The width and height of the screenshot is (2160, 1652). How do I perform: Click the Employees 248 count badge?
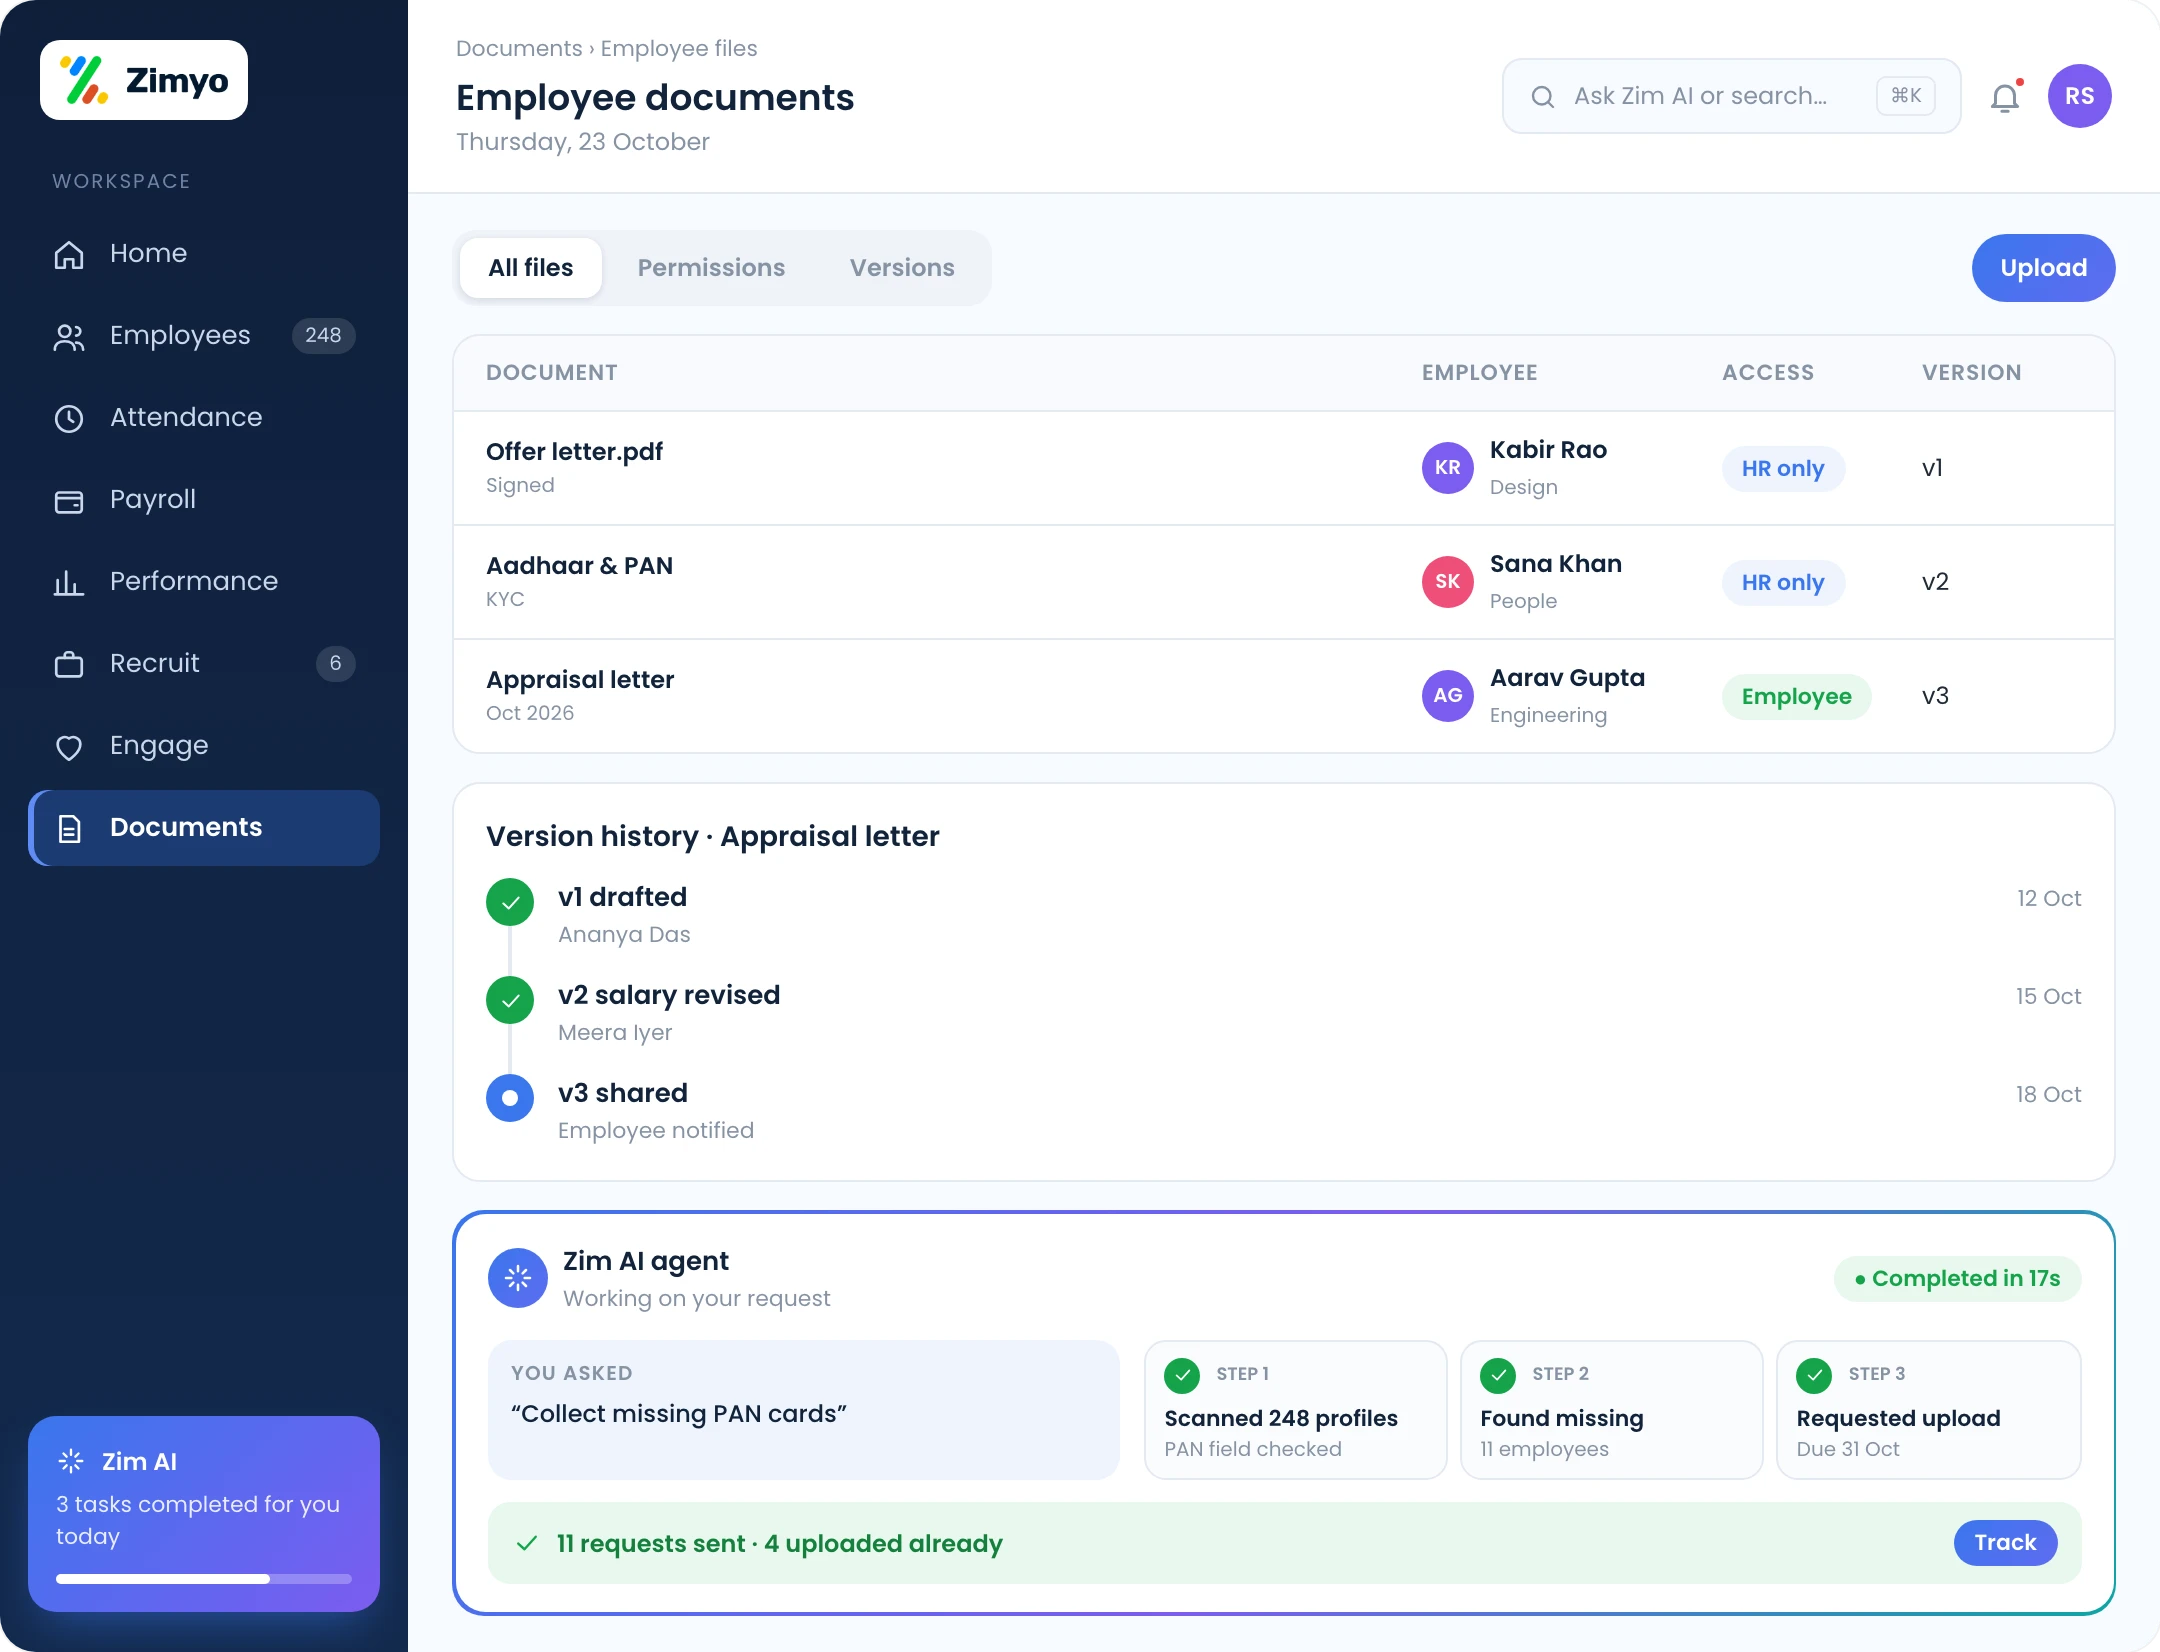click(x=323, y=336)
